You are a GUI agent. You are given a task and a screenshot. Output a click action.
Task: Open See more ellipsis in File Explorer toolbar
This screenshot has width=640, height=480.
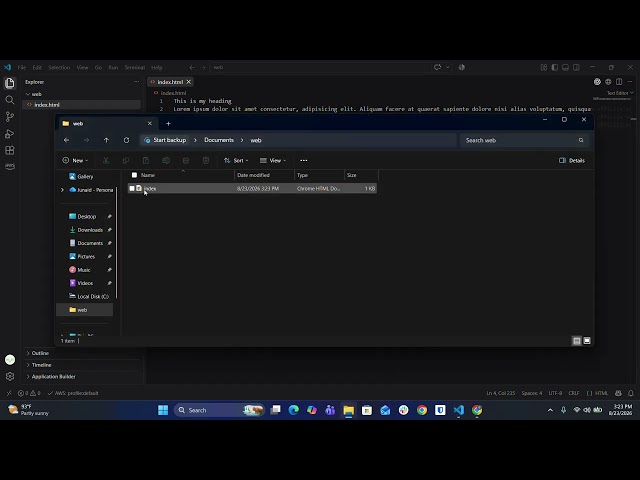304,160
